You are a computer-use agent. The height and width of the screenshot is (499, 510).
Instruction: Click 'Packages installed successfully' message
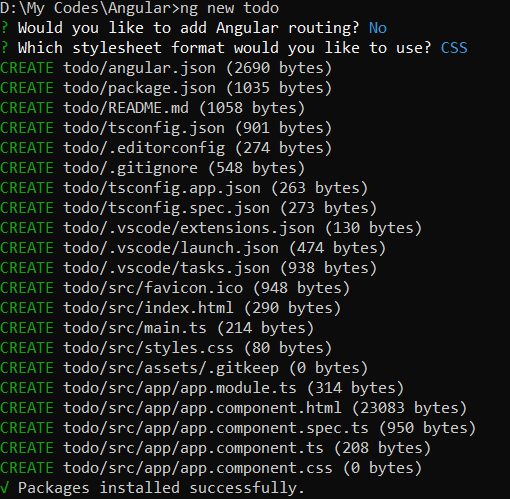click(161, 488)
